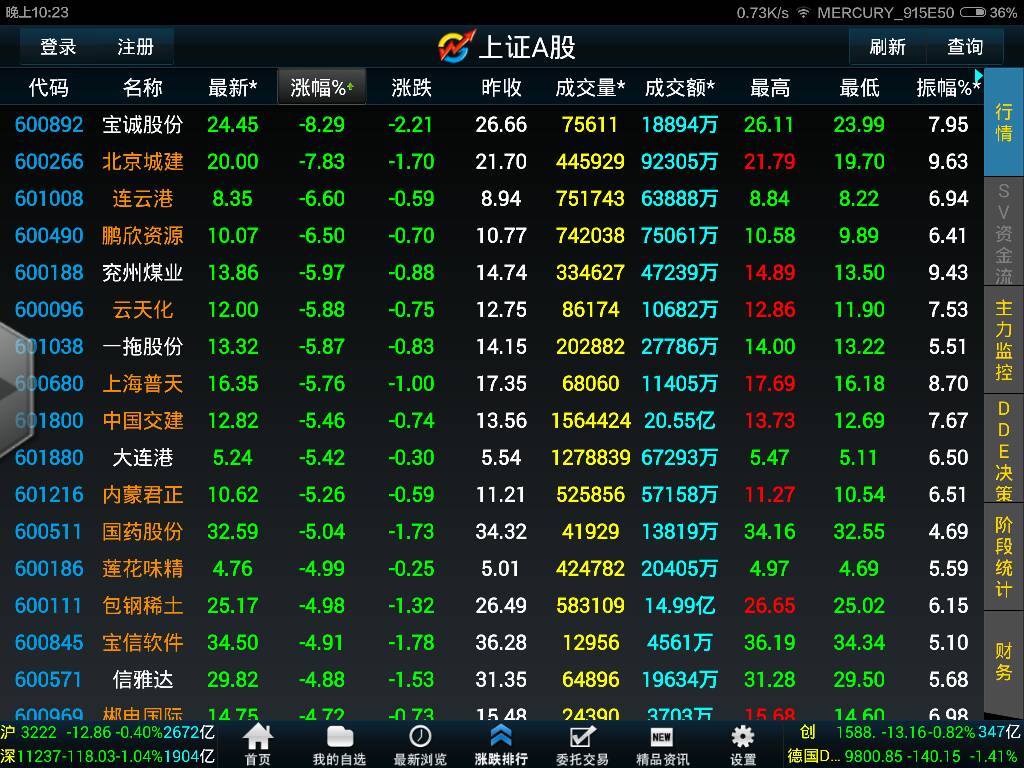Open stock 宝诚股份 row
Screen dimensions: 1024x768
(492, 124)
